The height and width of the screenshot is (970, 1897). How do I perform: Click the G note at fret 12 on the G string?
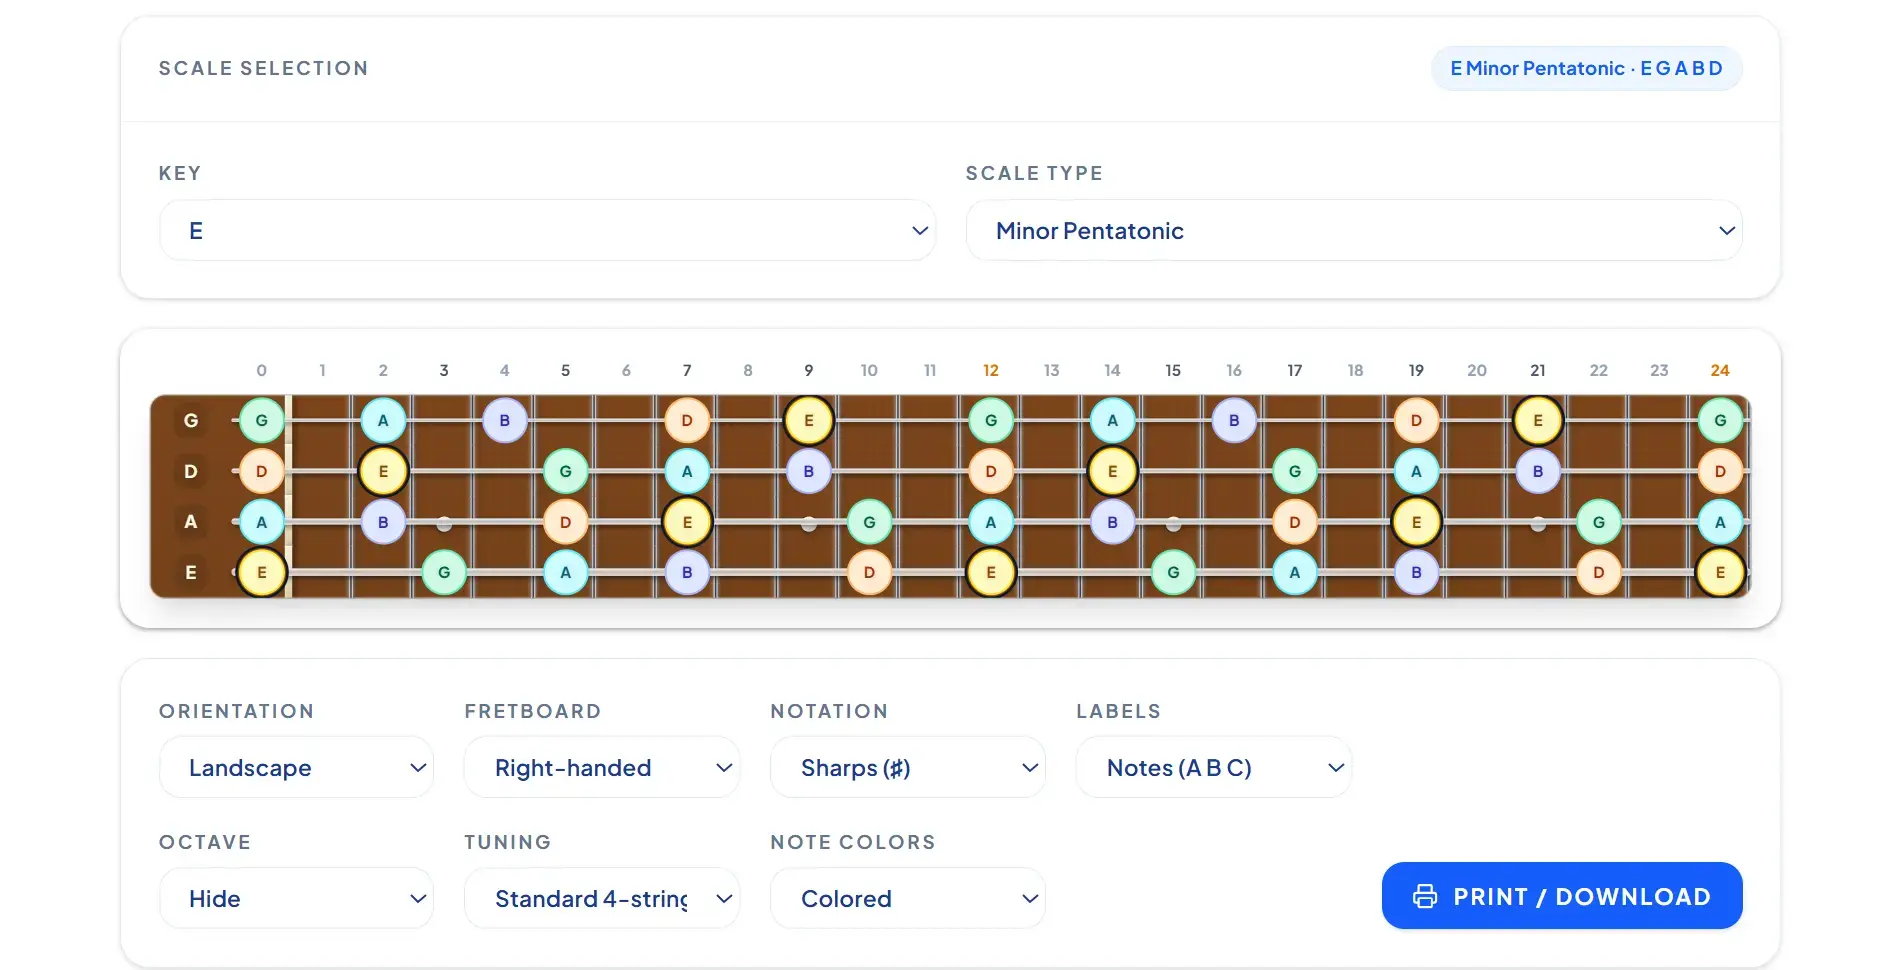point(991,420)
